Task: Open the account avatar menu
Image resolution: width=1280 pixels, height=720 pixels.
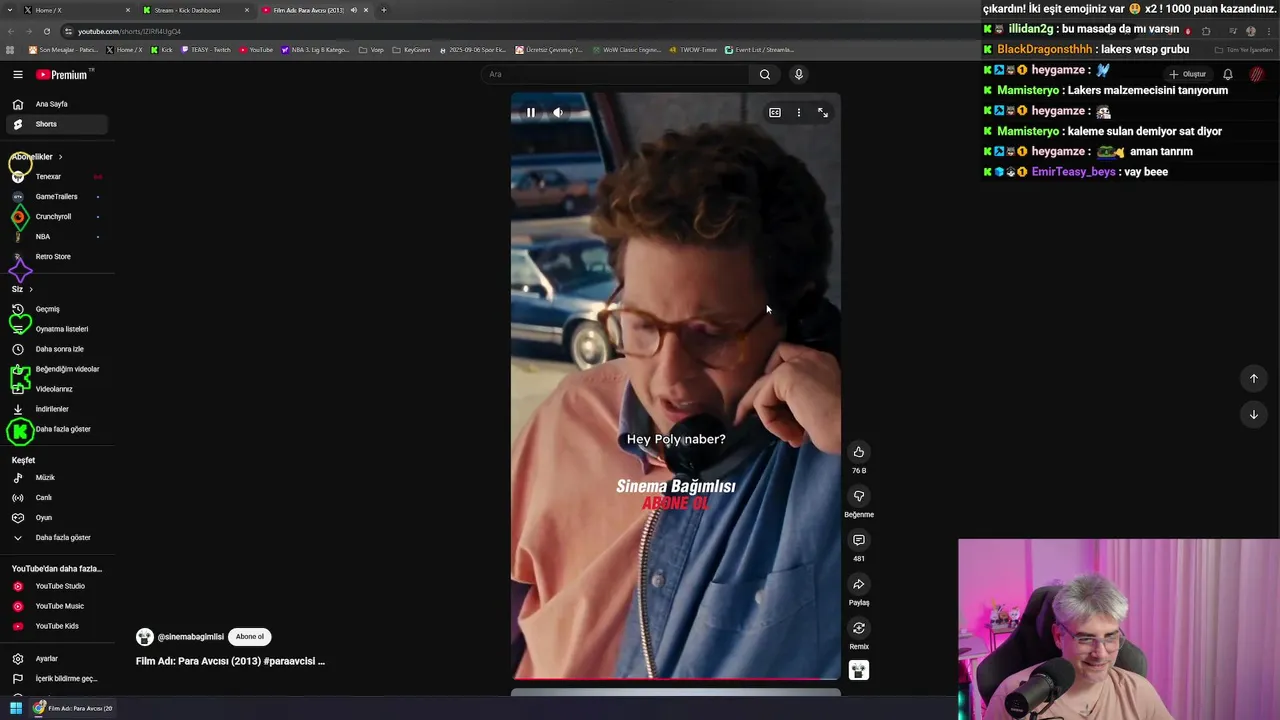Action: pyautogui.click(x=1257, y=74)
